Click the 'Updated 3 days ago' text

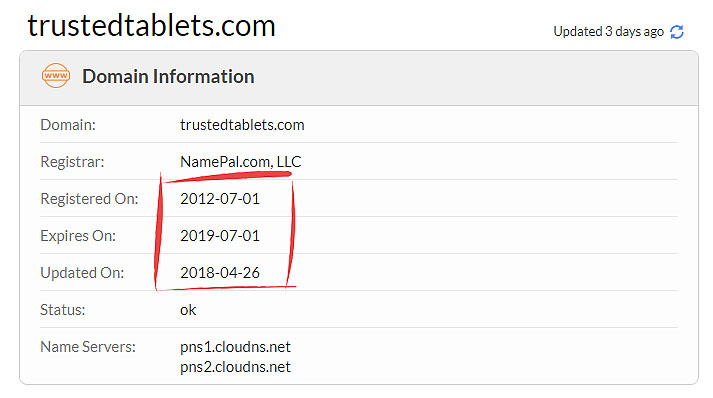click(x=608, y=31)
